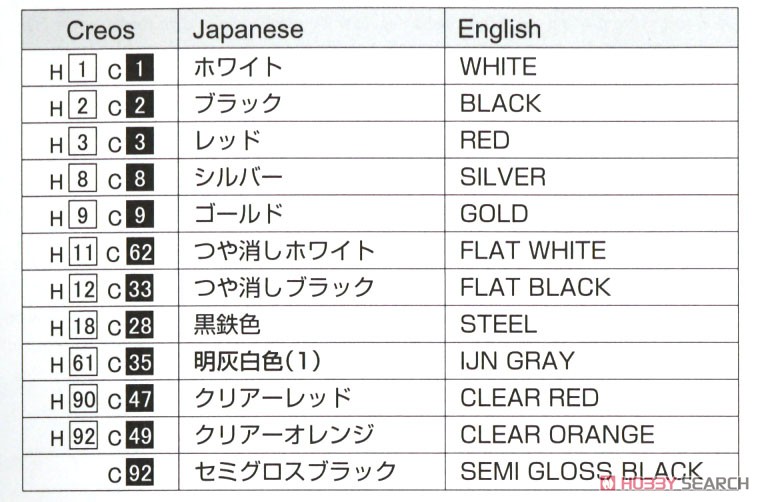This screenshot has width=760, height=502.
Task: Select the C 62 black code box
Action: 140,251
